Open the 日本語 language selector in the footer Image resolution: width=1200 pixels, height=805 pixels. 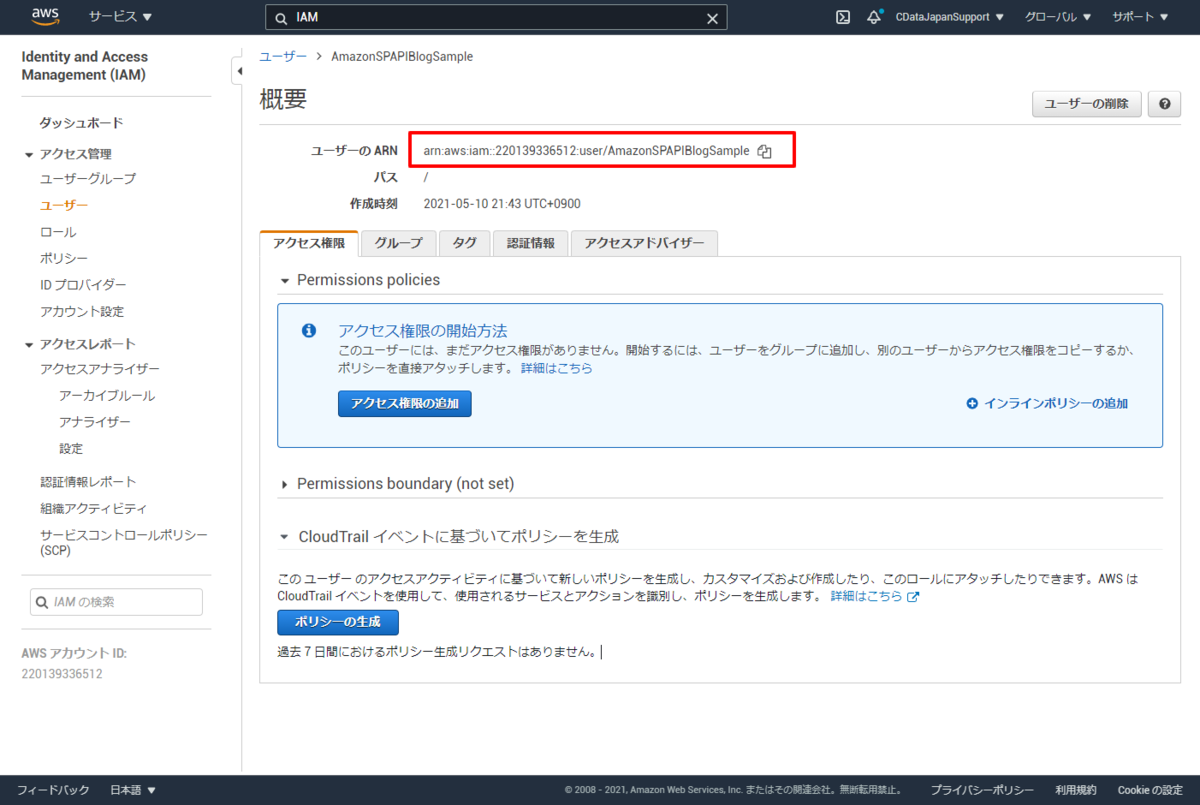[x=131, y=789]
